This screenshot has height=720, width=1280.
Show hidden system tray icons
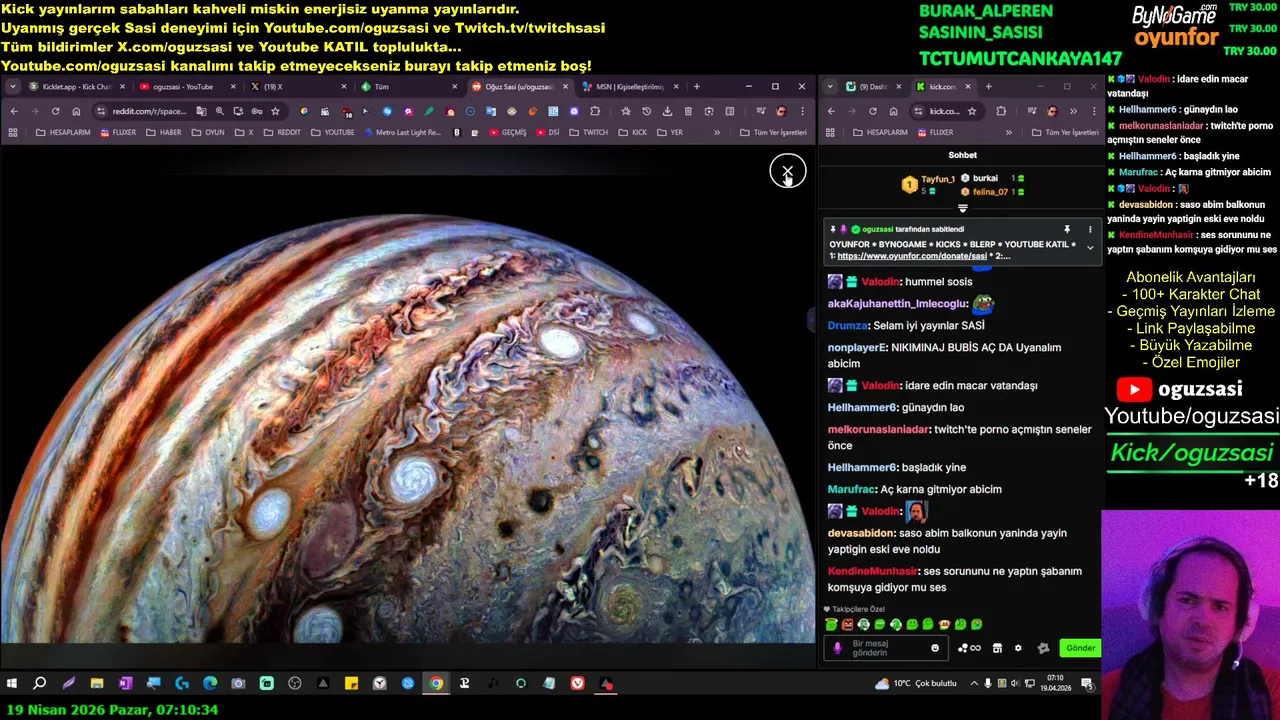[x=975, y=684]
